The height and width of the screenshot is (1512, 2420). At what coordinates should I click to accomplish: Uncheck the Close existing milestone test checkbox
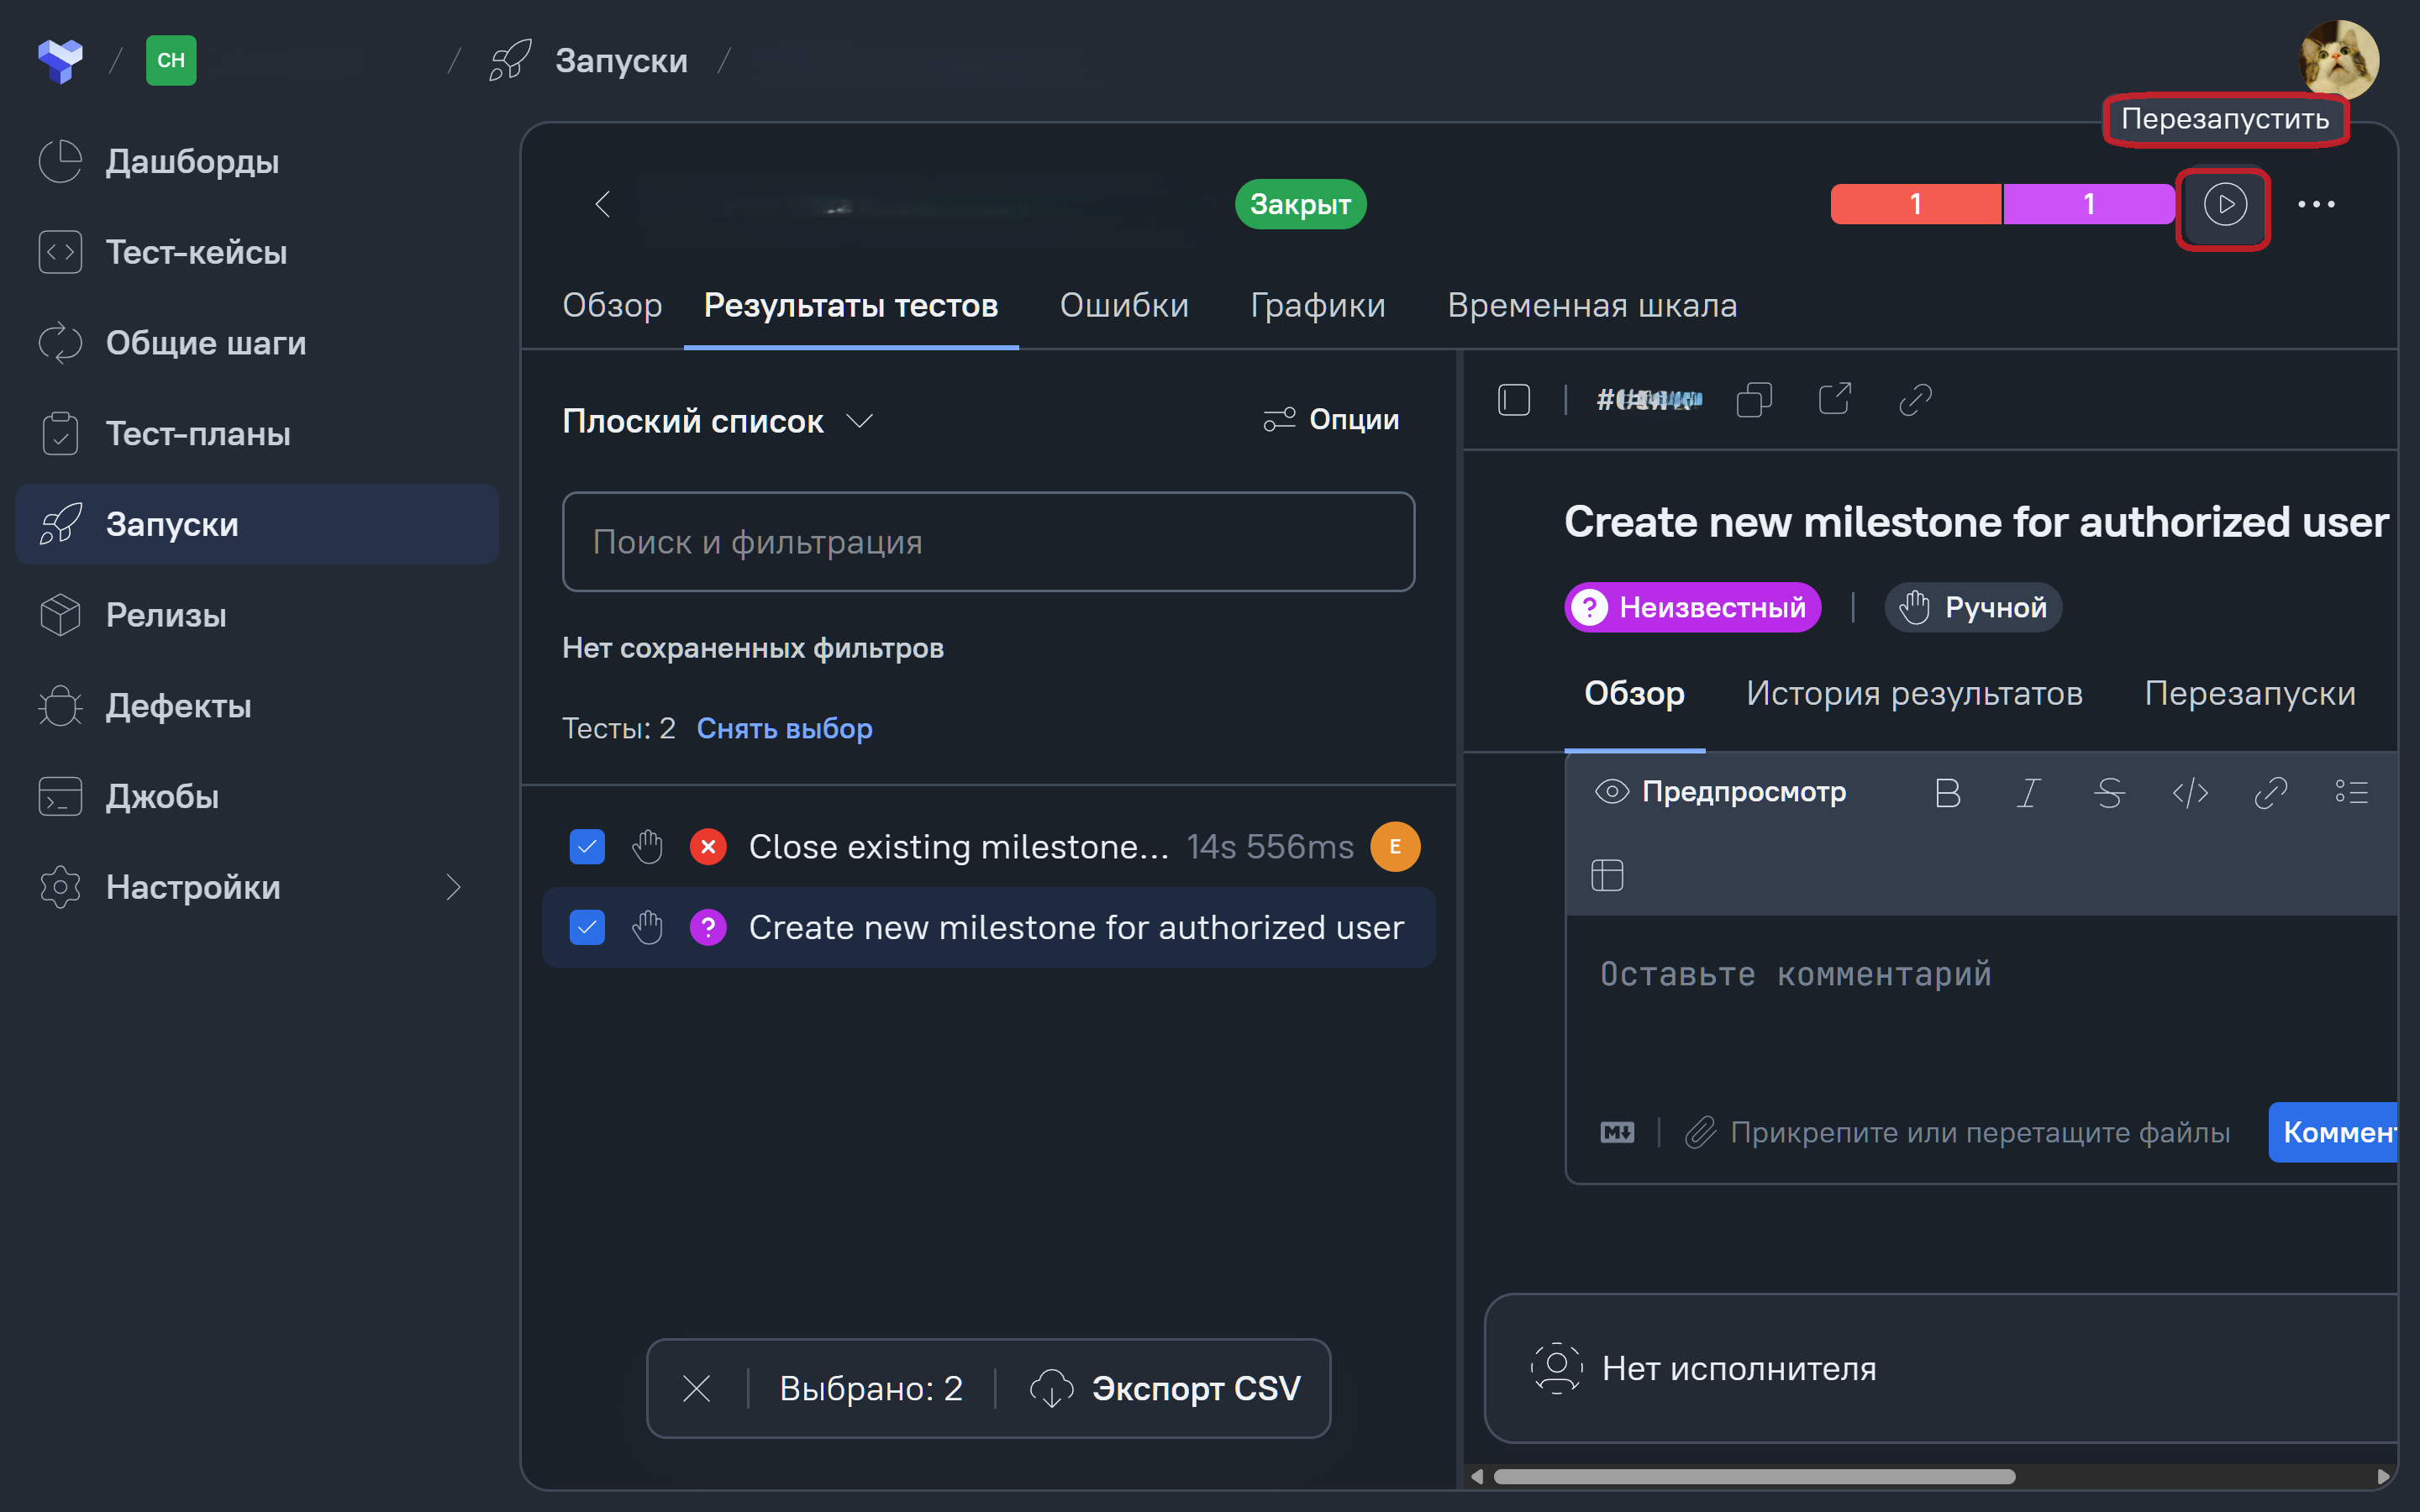[x=587, y=847]
